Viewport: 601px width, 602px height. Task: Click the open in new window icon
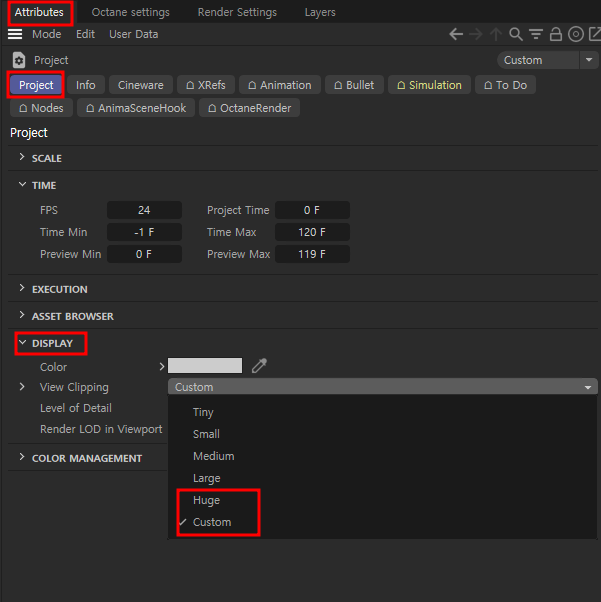(x=594, y=34)
